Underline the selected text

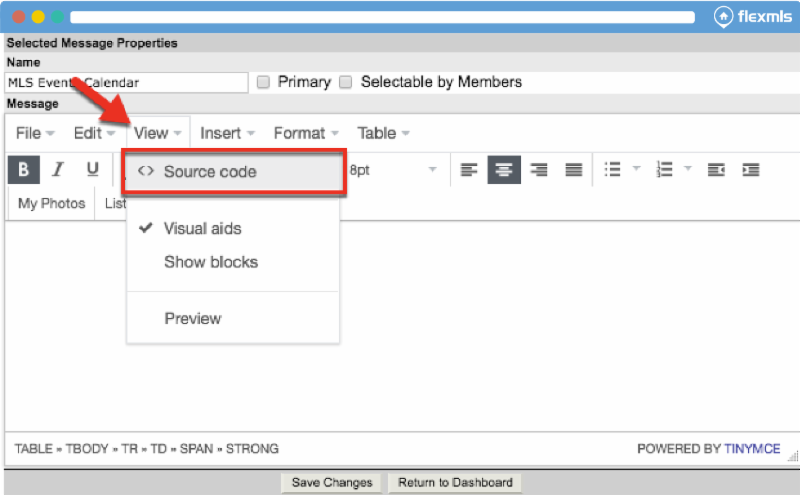click(92, 170)
